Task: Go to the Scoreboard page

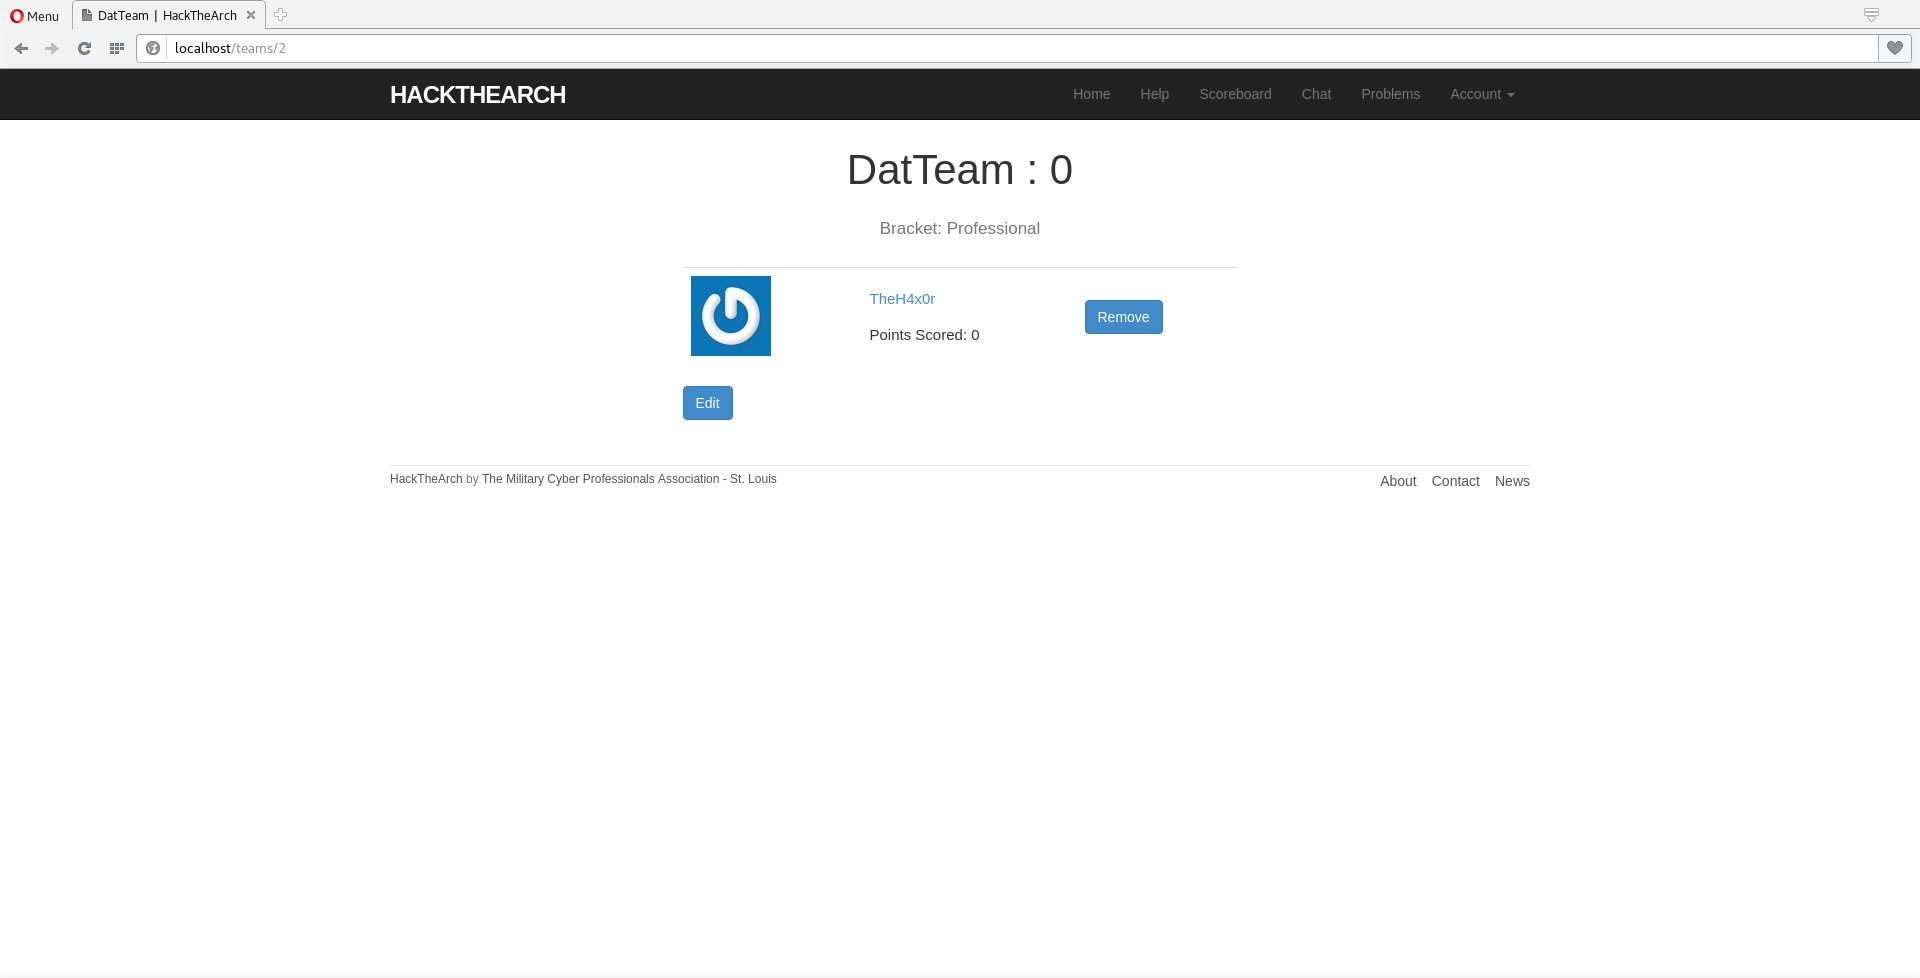Action: click(1235, 94)
